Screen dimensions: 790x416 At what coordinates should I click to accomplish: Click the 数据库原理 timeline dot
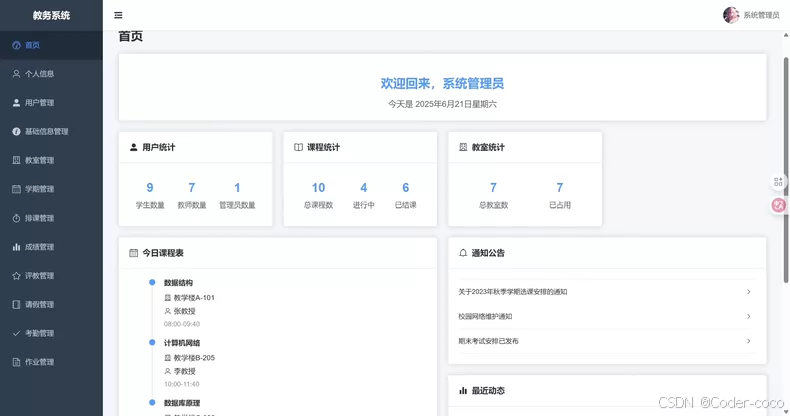pos(152,402)
